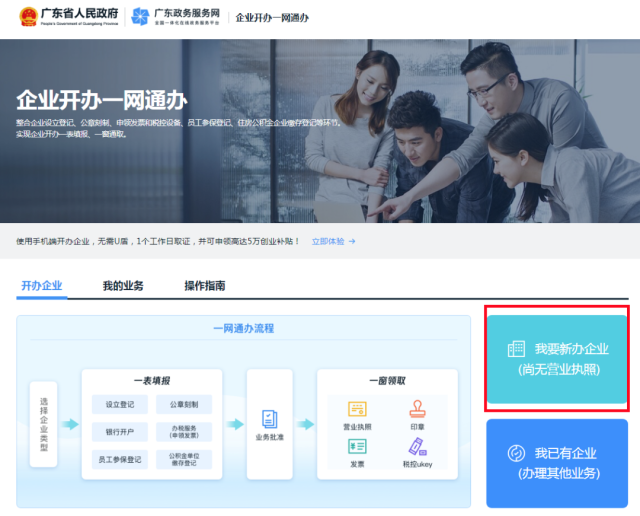Click the 一窗领取 heading
The height and width of the screenshot is (516, 640).
tap(387, 381)
